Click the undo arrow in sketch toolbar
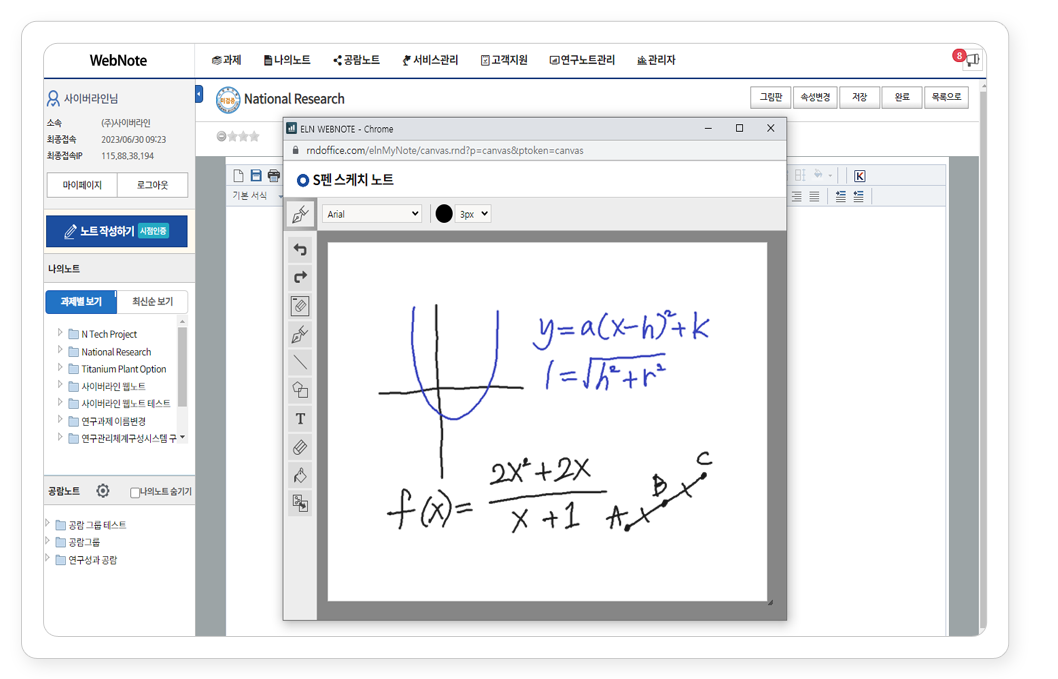The image size is (1058, 679). [x=300, y=249]
